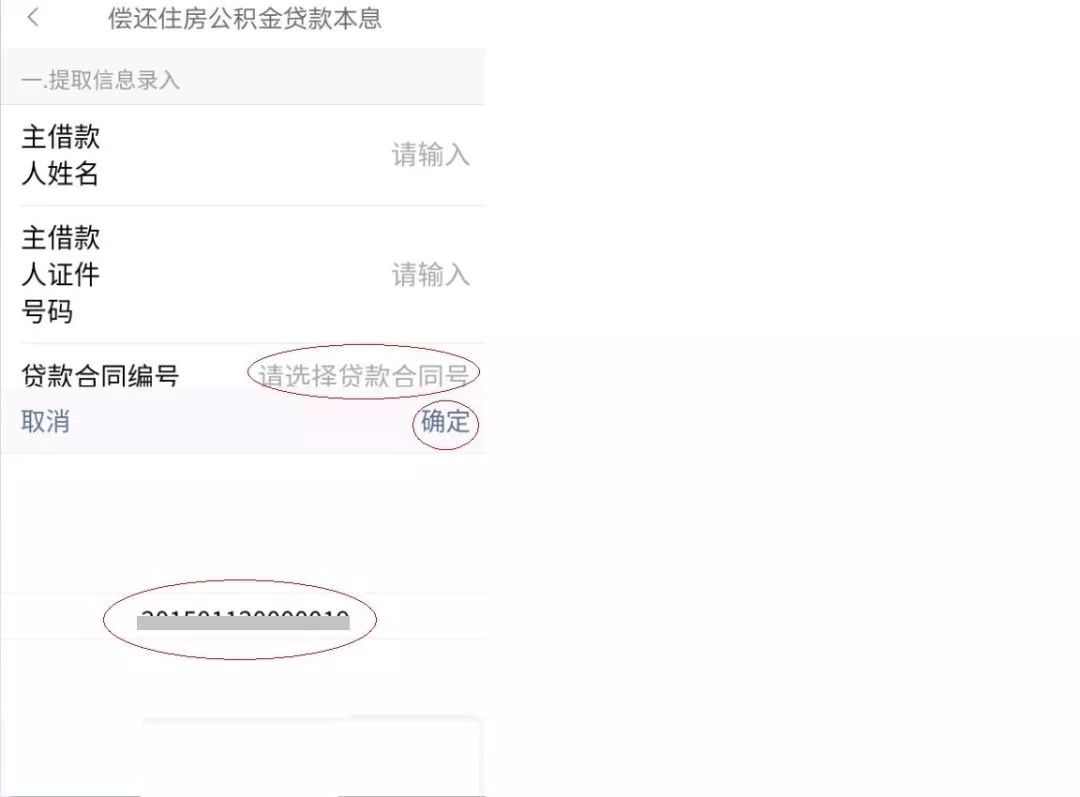Viewport: 1080px width, 797px height.
Task: Click the 贷款合同编号 label
Action: click(x=100, y=375)
